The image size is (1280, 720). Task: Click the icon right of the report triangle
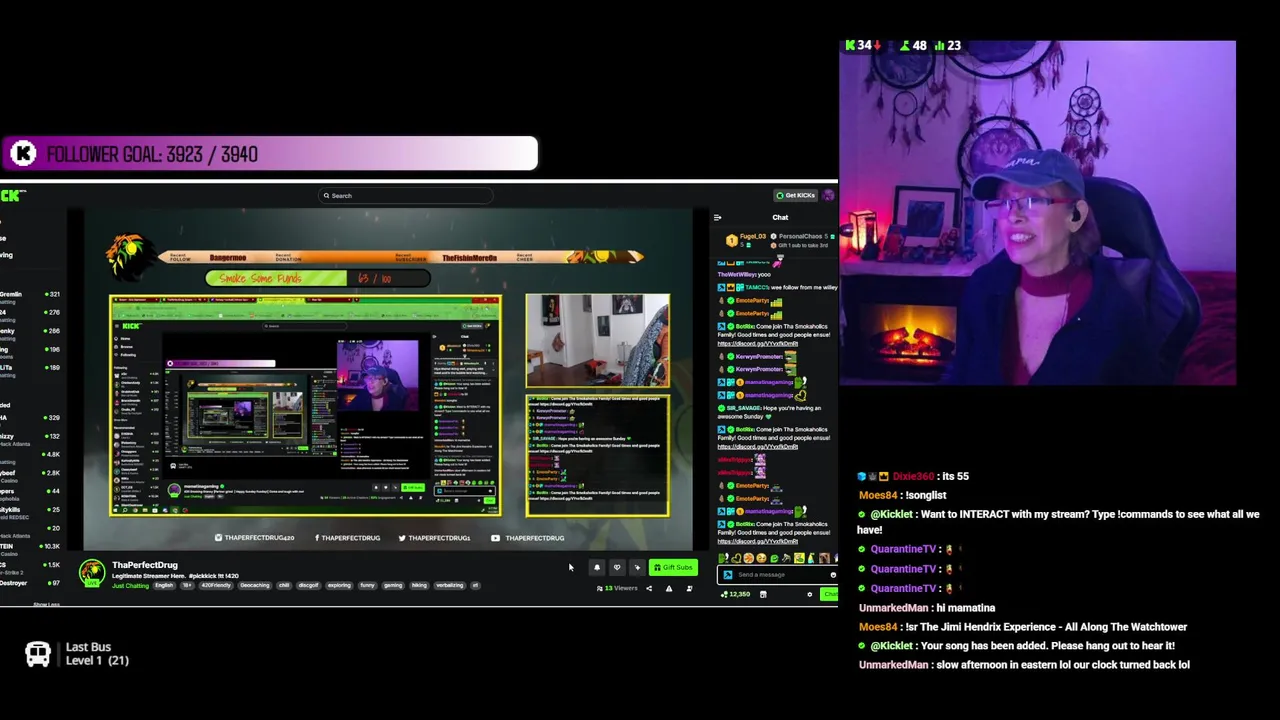(689, 588)
